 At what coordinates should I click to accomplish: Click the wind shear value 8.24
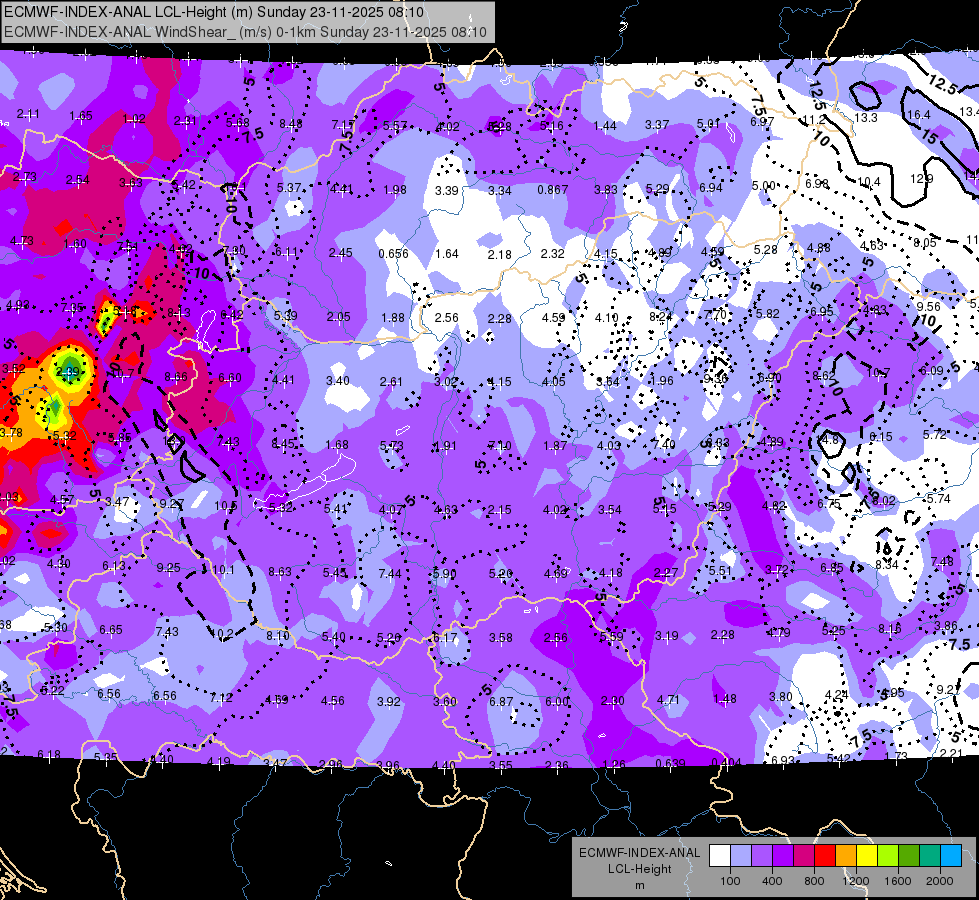[x=661, y=317]
